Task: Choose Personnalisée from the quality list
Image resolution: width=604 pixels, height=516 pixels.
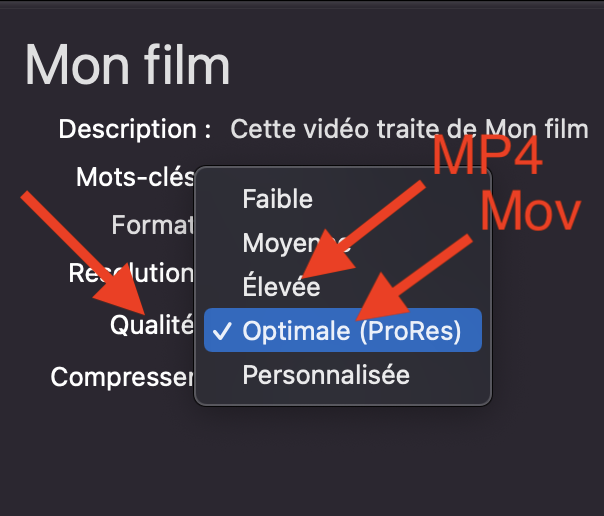Action: [x=325, y=376]
